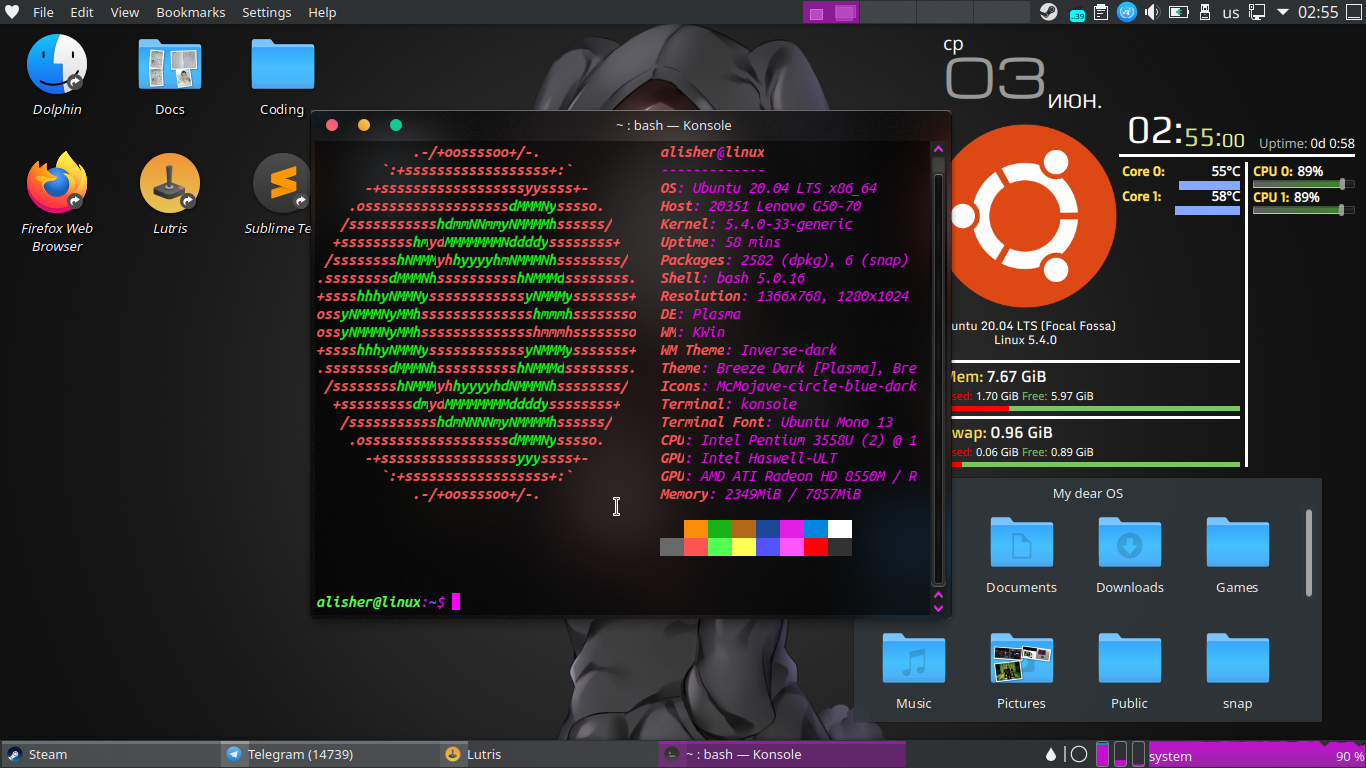
Task: Open the Settings menu
Action: 267,12
